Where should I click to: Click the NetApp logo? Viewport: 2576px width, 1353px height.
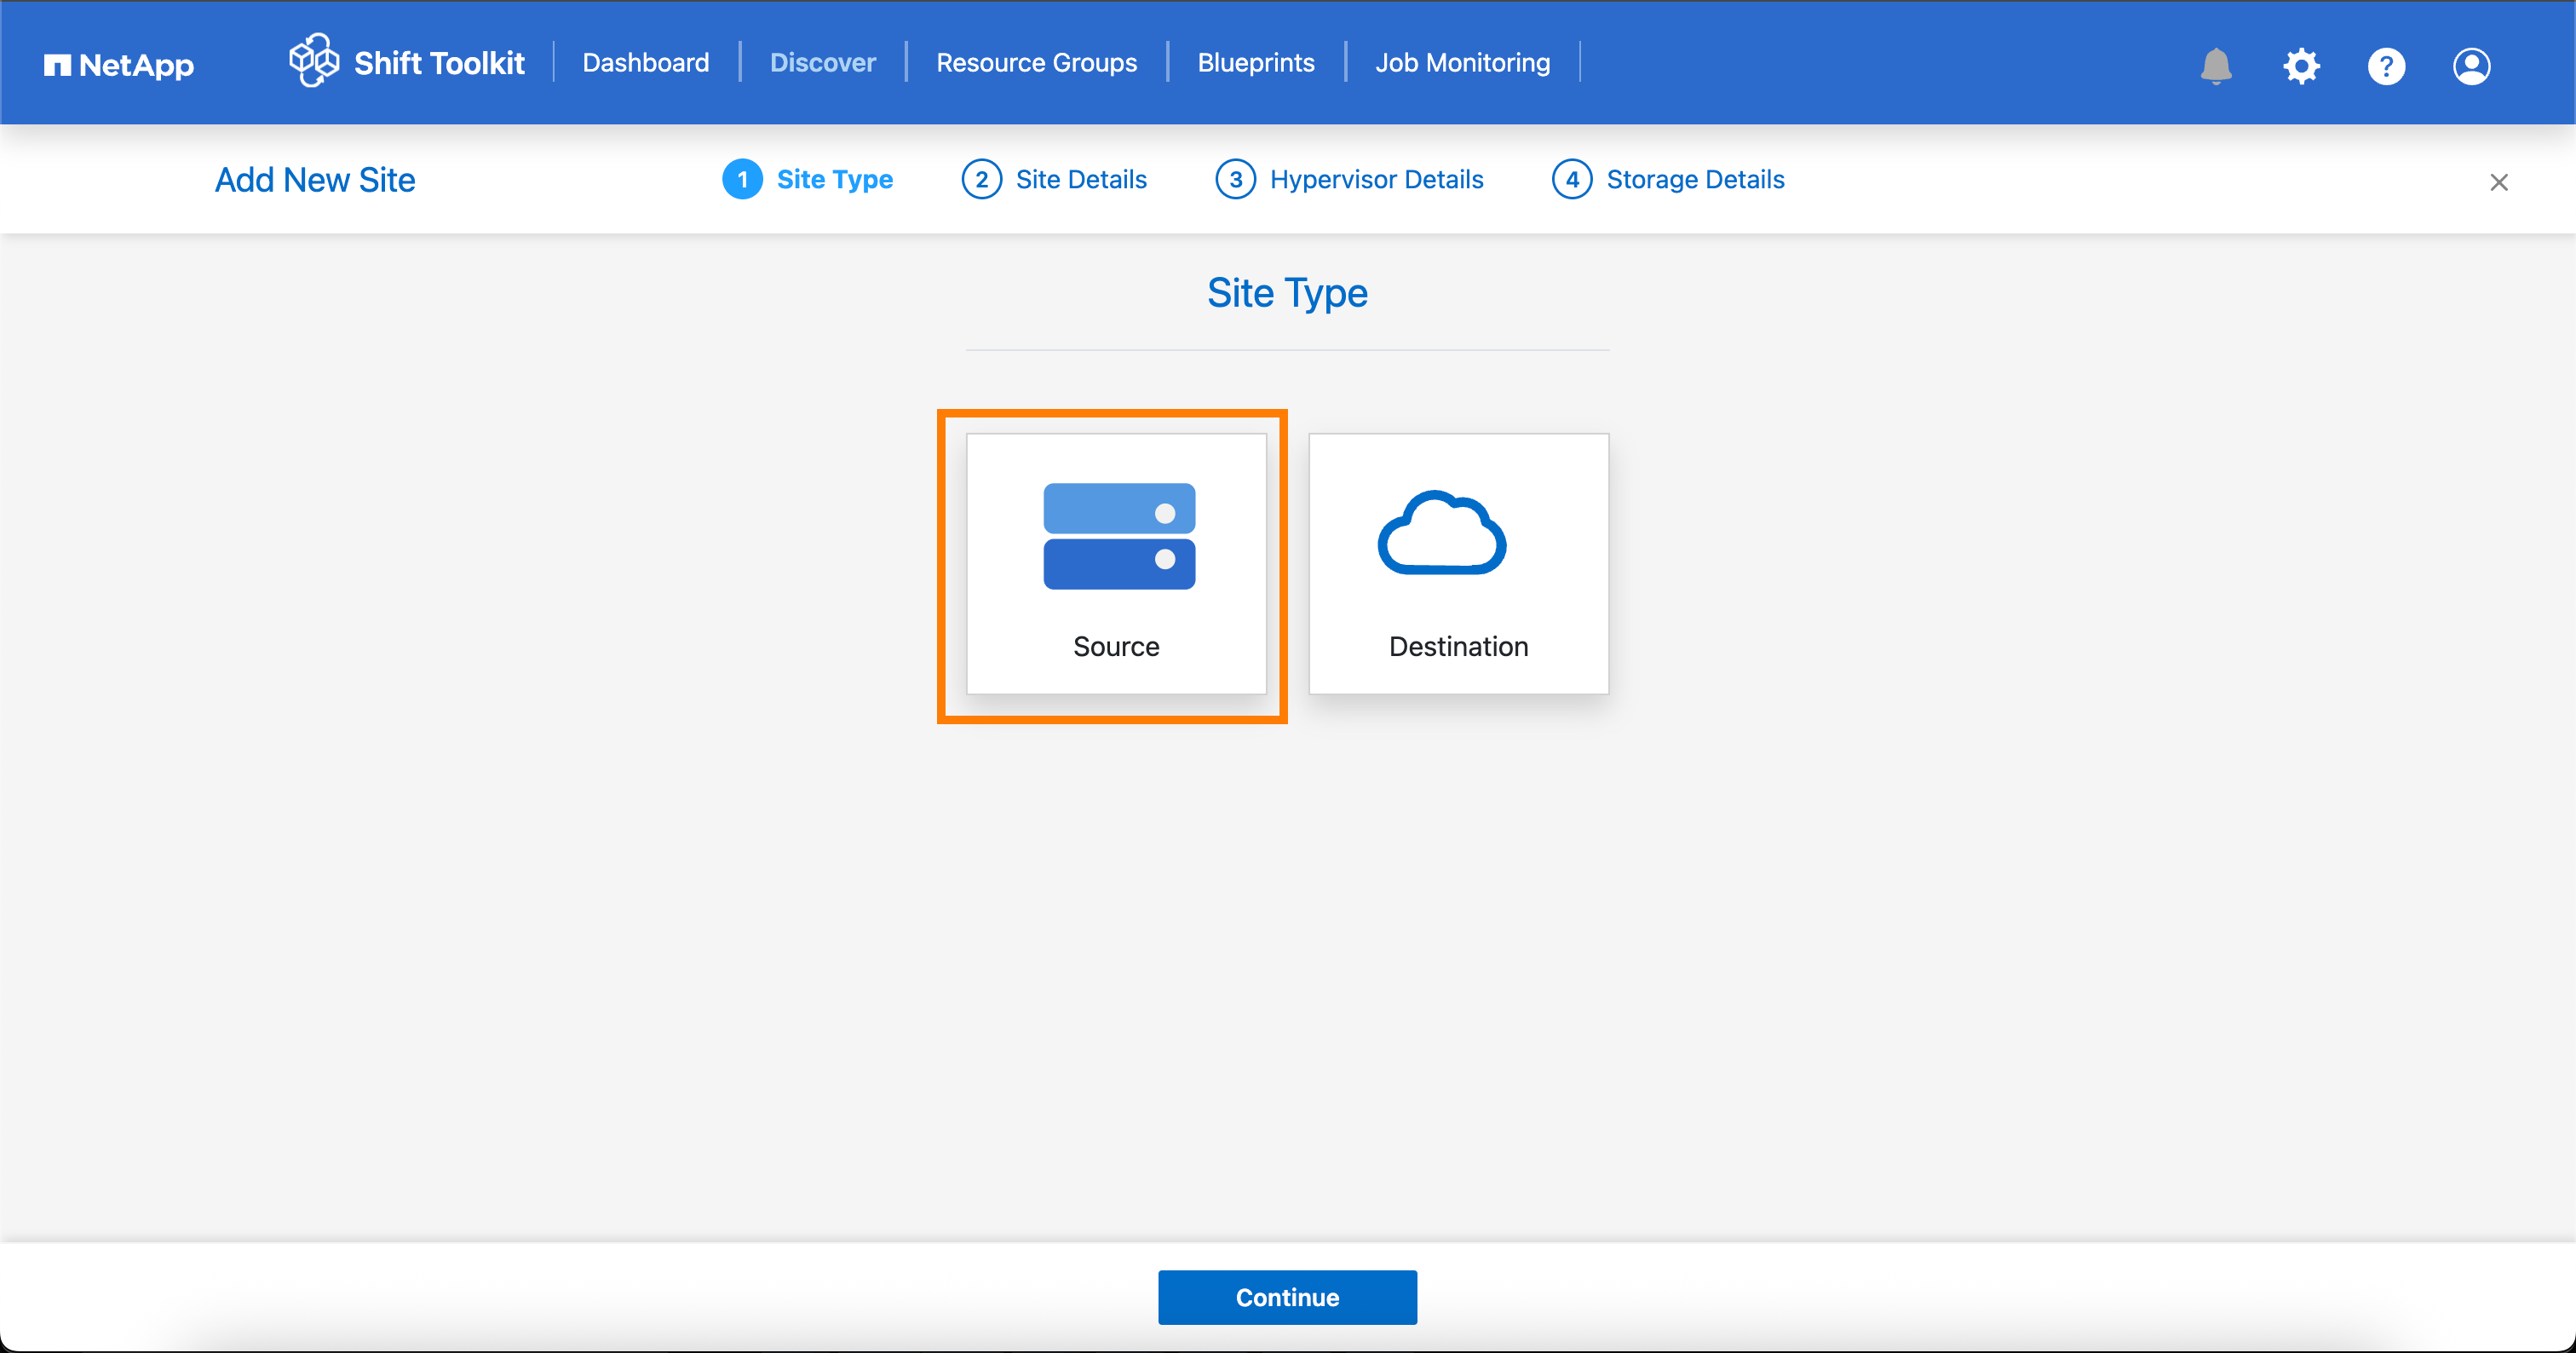click(119, 65)
